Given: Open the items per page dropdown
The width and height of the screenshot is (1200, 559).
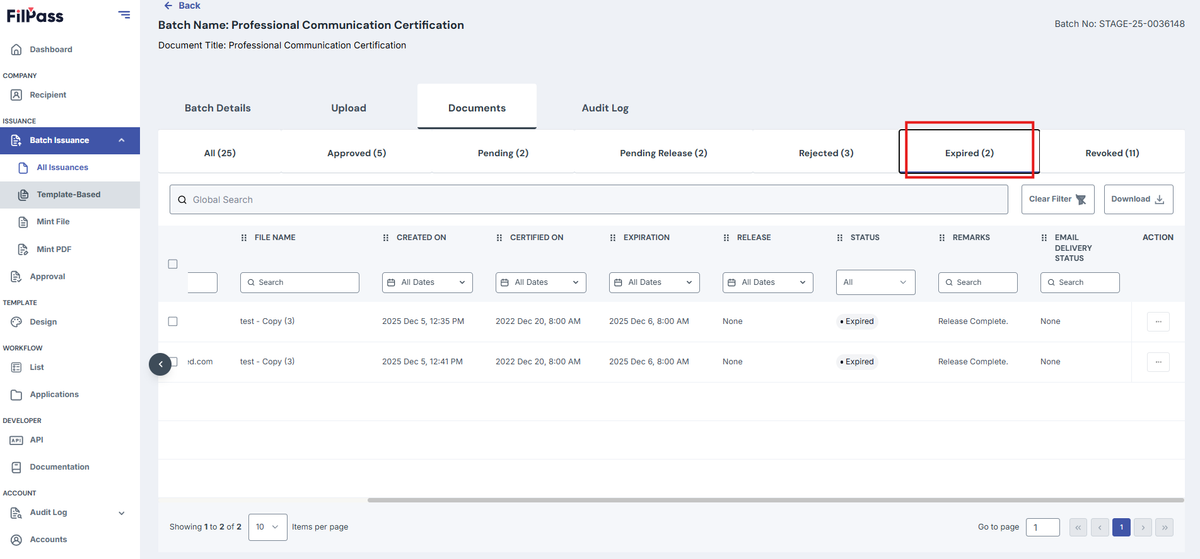Looking at the screenshot, I should tap(268, 527).
